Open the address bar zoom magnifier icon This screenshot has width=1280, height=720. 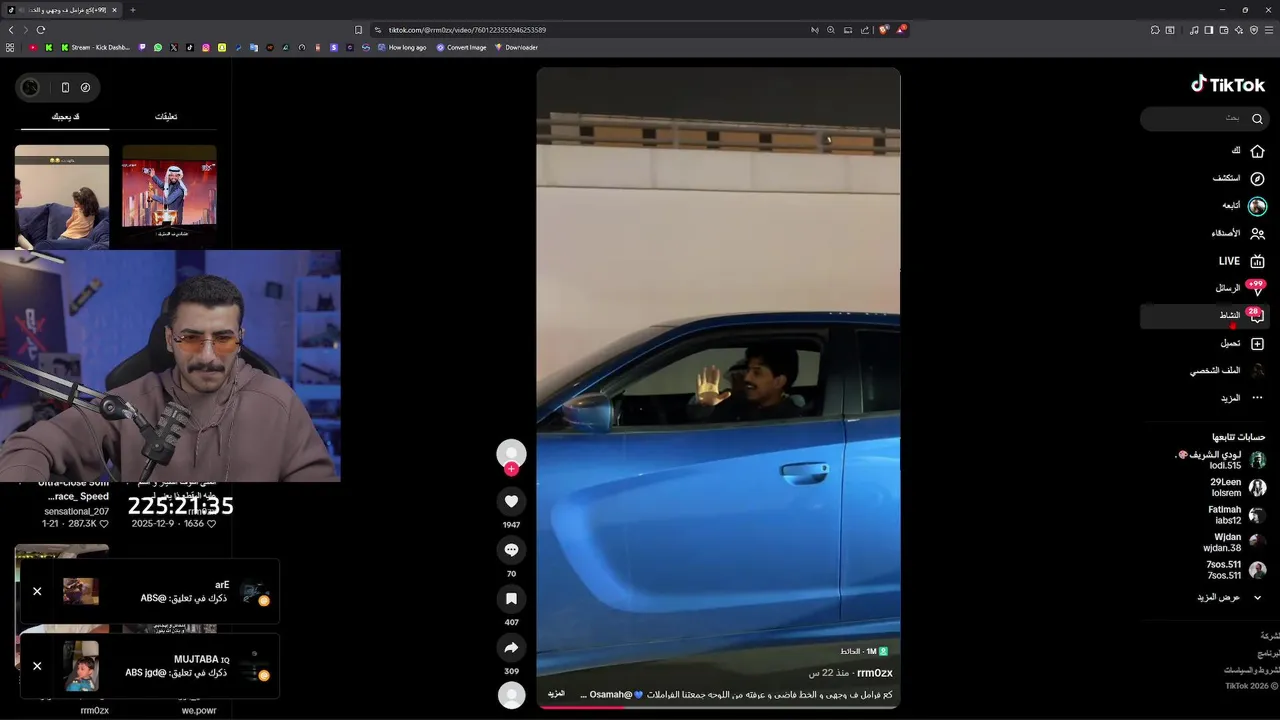coord(830,30)
